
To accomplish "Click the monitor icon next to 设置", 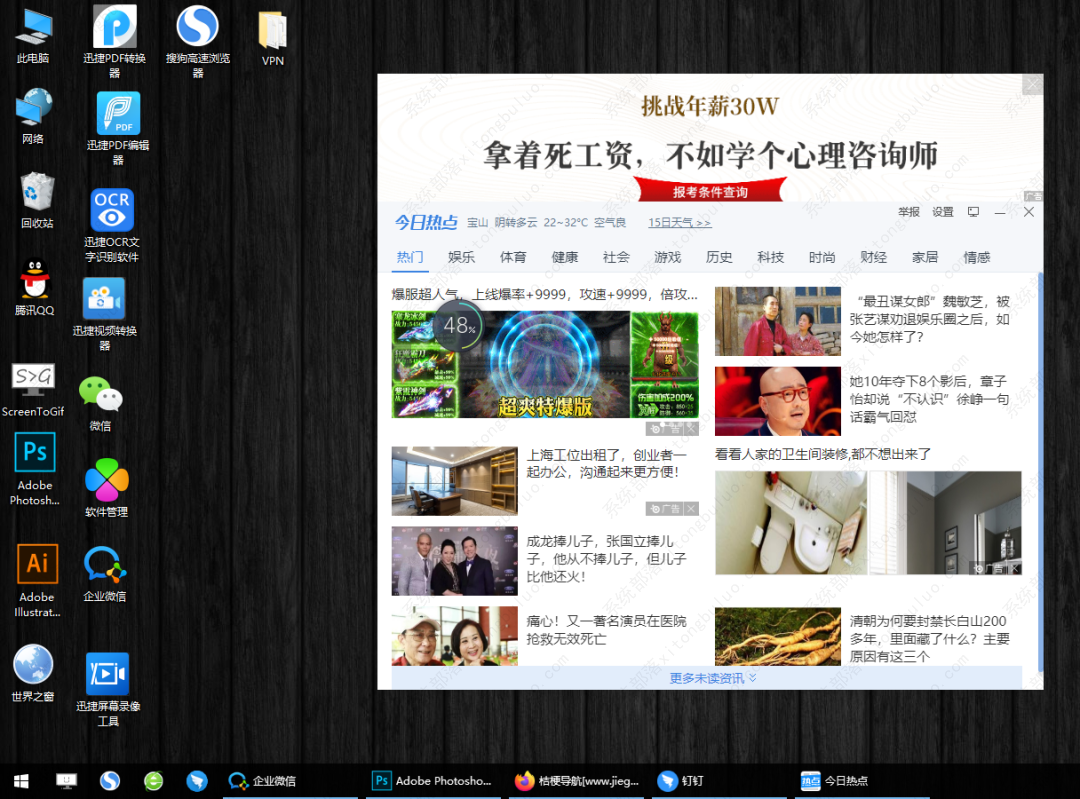I will (x=972, y=212).
